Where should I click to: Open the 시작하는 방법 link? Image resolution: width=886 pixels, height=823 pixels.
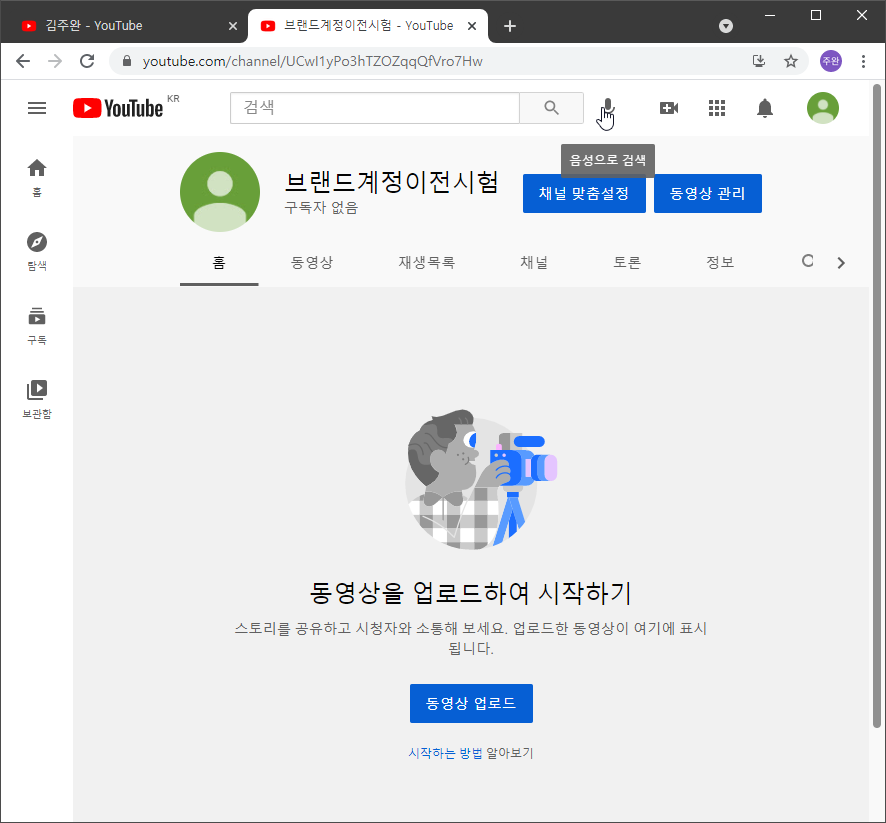pos(445,753)
